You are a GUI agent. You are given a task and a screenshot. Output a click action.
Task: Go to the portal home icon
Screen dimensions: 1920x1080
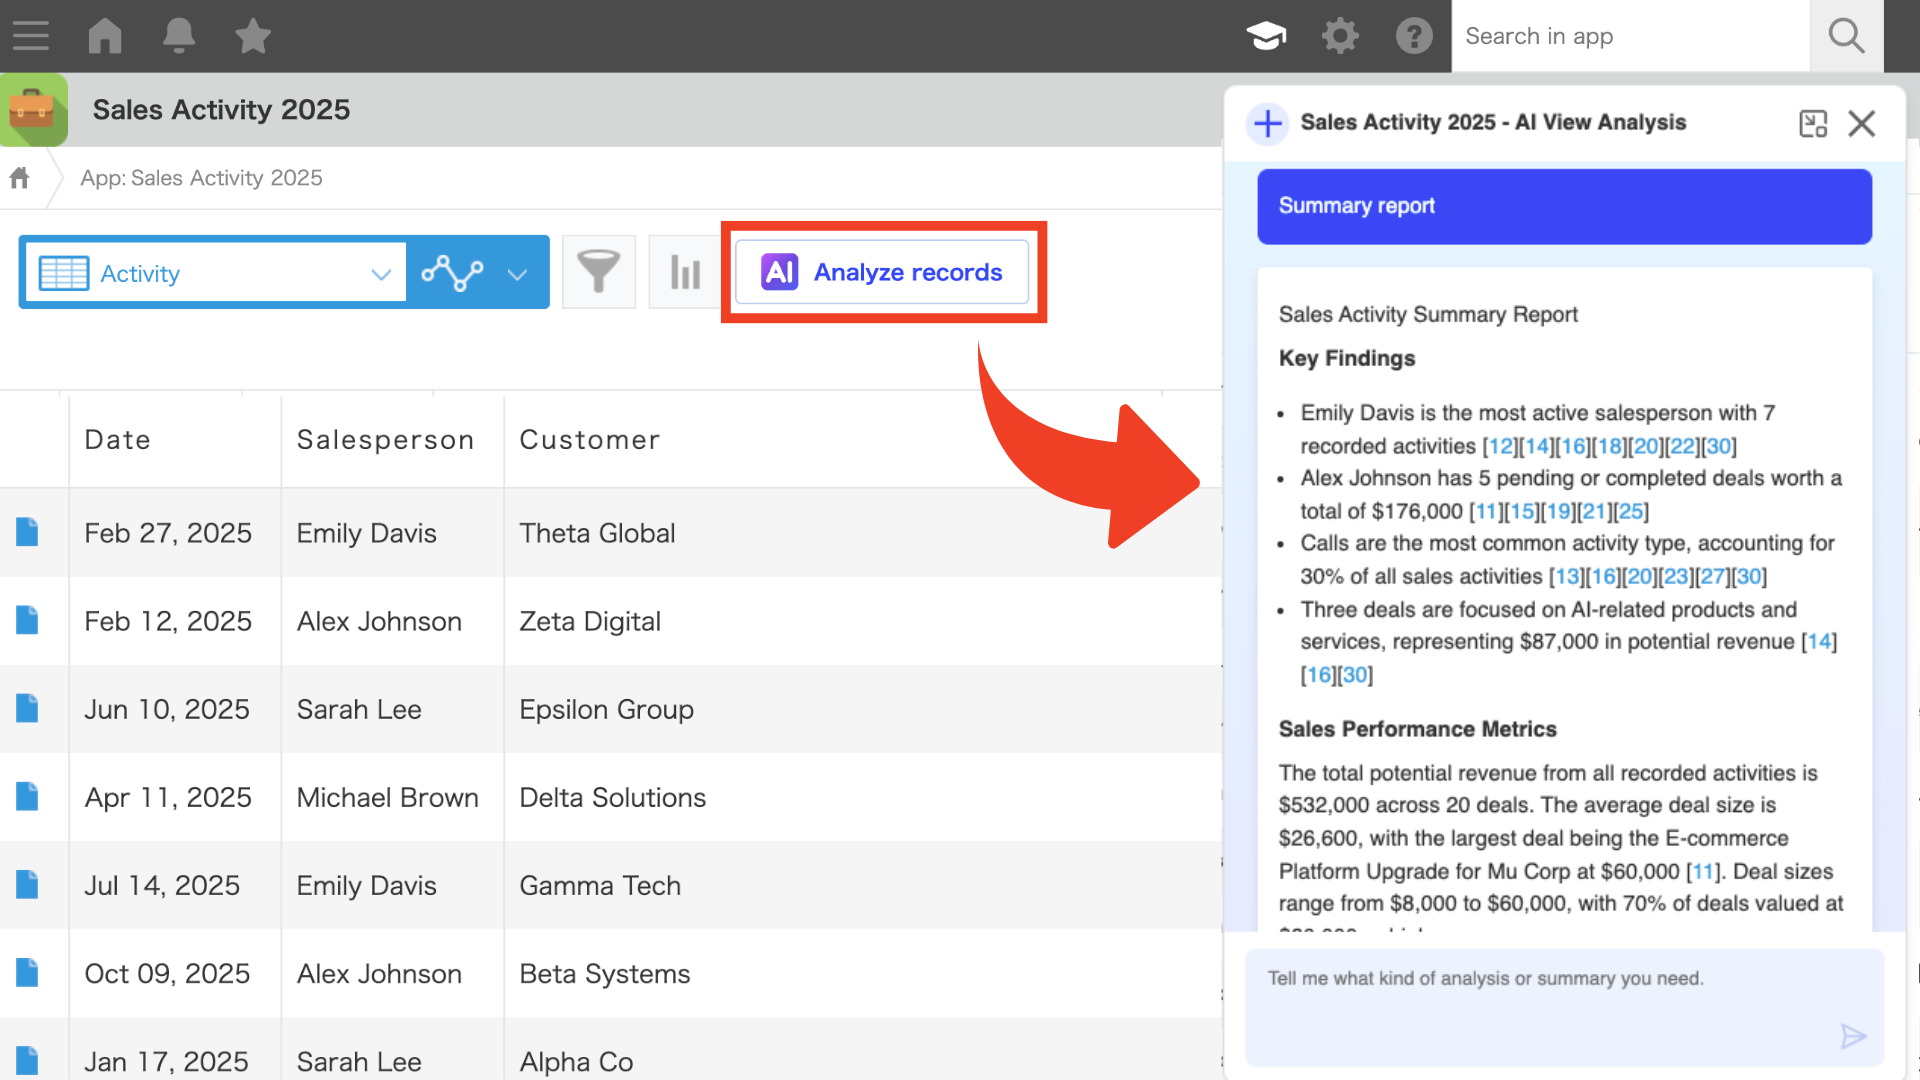pos(105,36)
